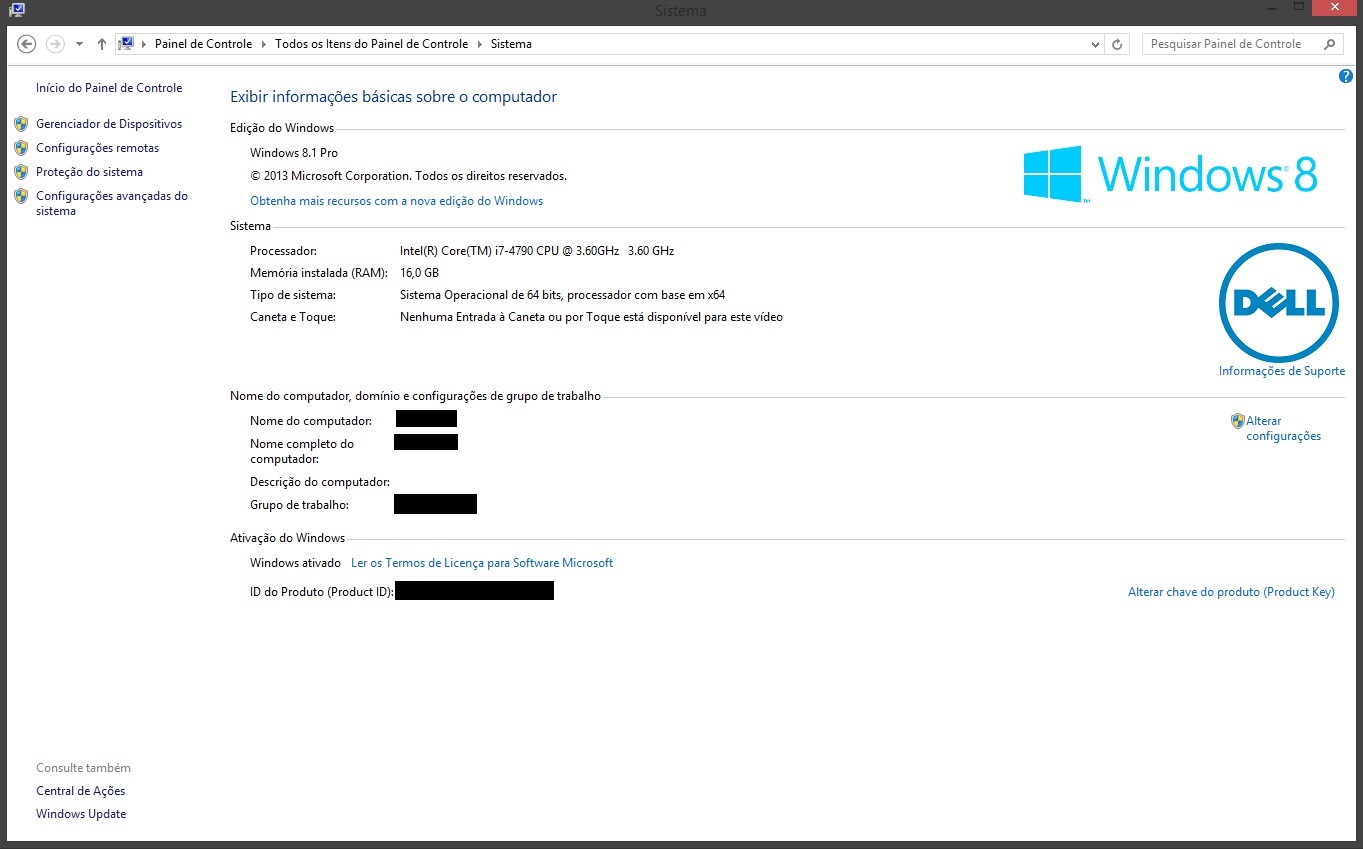
Task: Click the system icon in title bar
Action: click(16, 9)
